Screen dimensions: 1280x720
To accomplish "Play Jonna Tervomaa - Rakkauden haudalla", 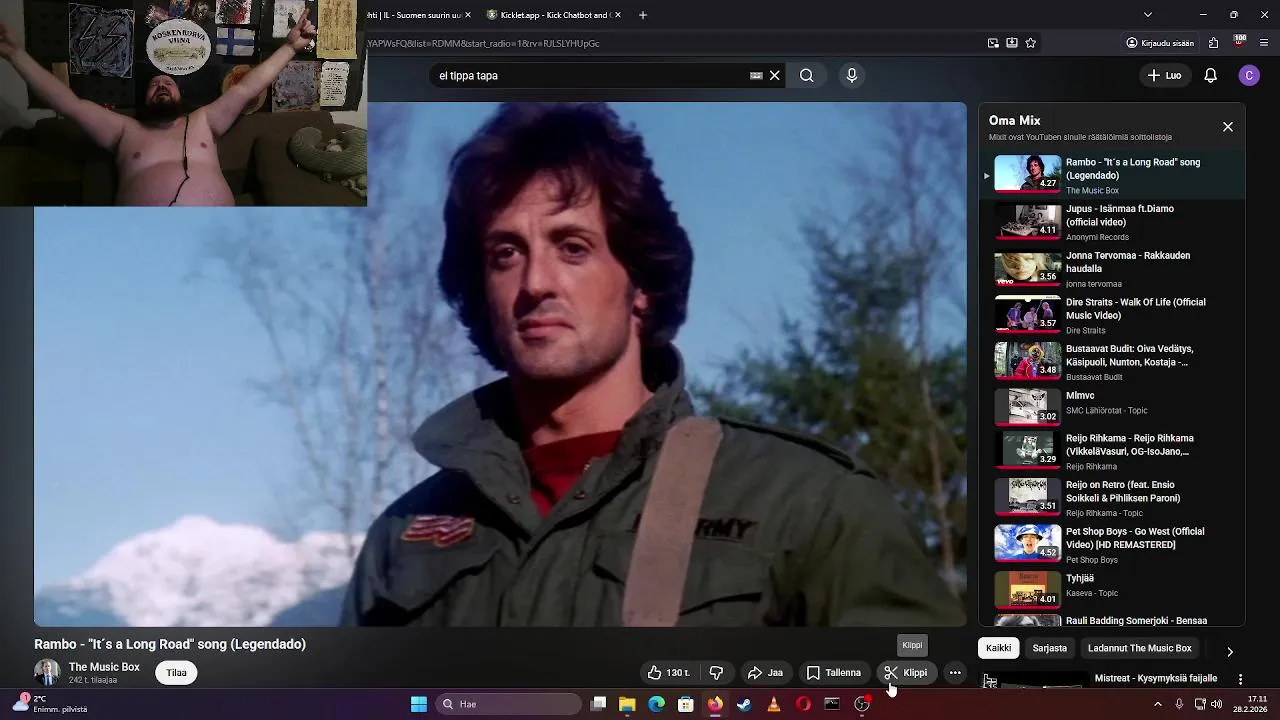I will coord(1112,269).
